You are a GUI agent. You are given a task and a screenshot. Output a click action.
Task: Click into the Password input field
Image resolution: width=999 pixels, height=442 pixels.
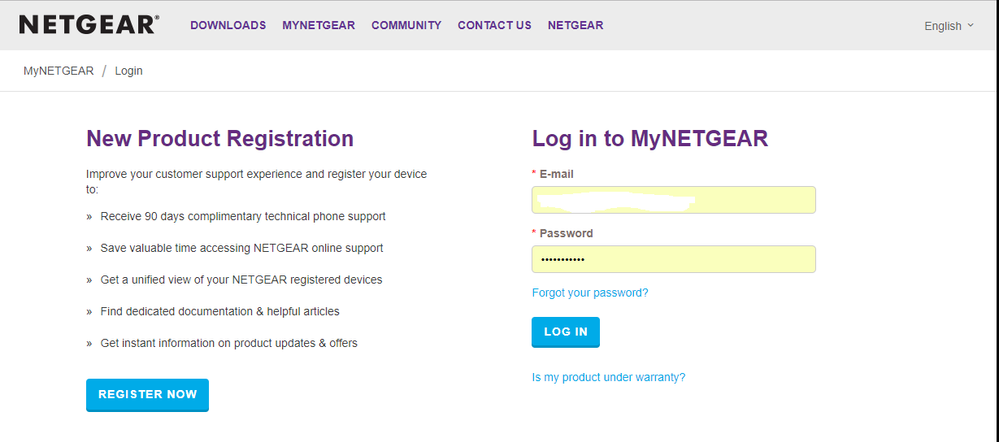pyautogui.click(x=673, y=260)
